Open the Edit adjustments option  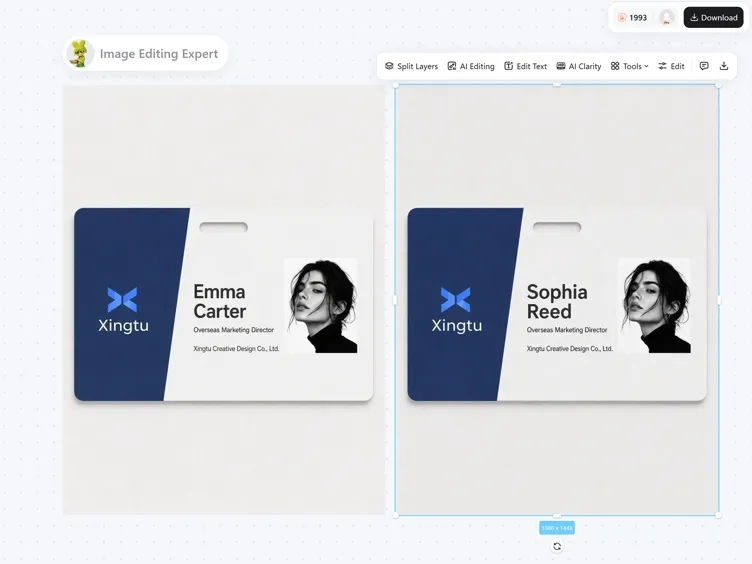(671, 66)
